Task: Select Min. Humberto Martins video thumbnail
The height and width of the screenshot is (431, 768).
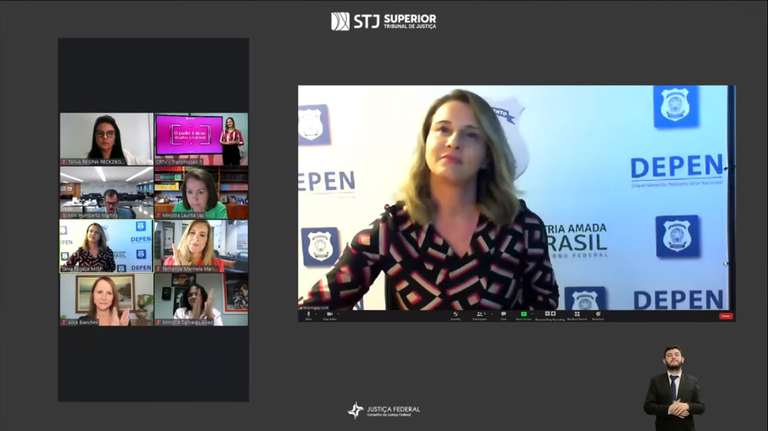Action: [106, 192]
